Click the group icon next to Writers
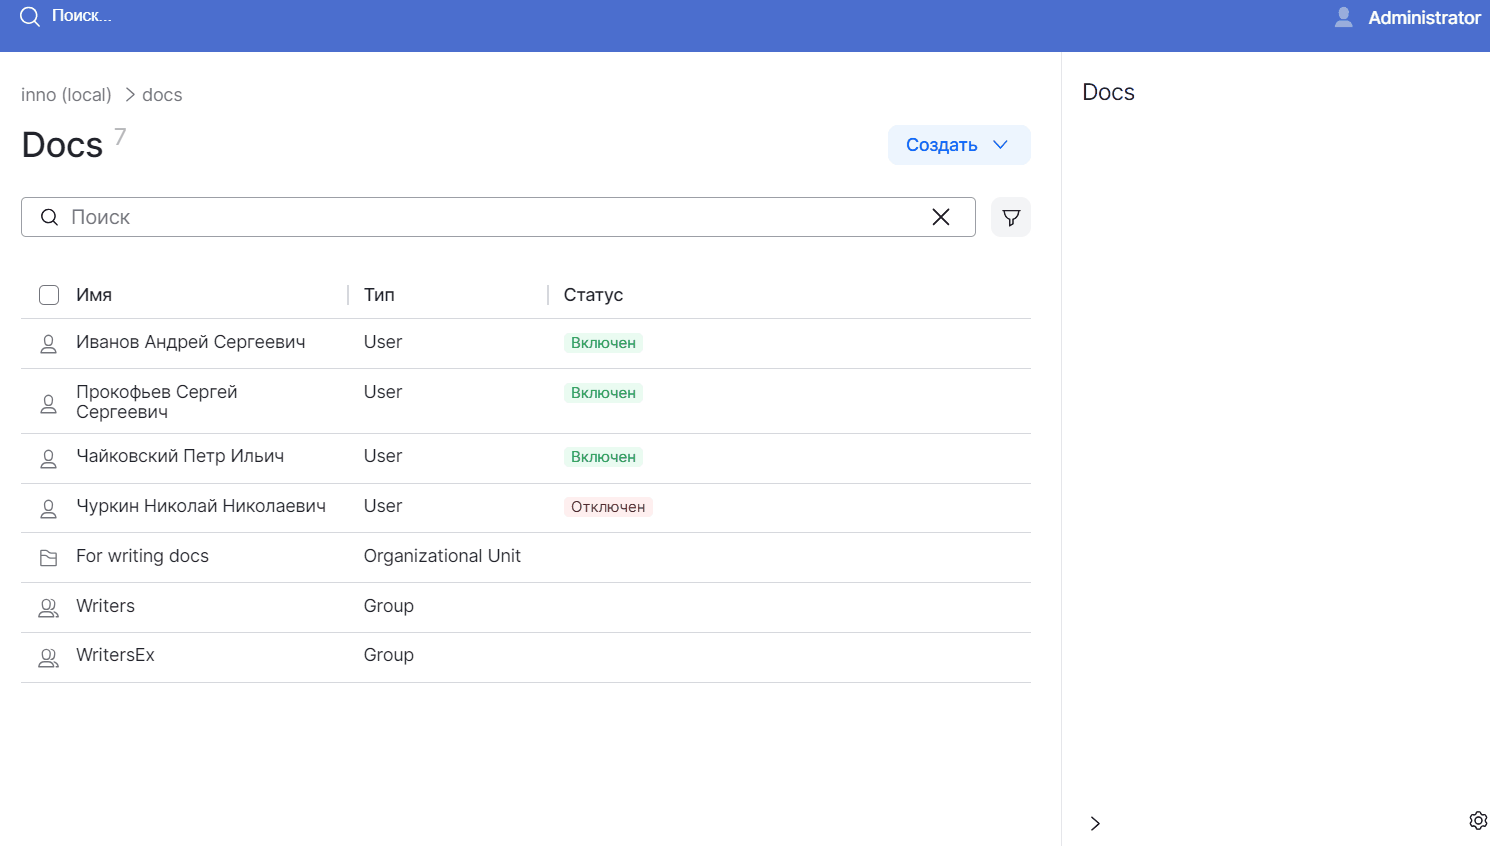 [x=48, y=607]
